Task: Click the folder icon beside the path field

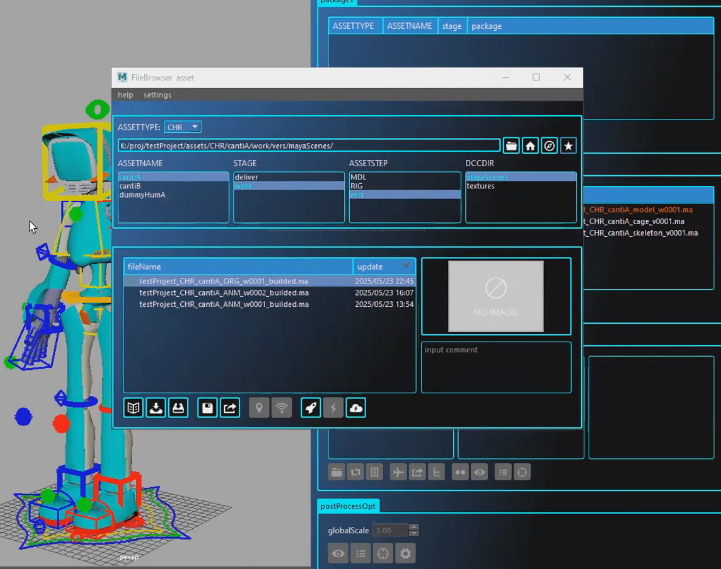Action: tap(511, 146)
